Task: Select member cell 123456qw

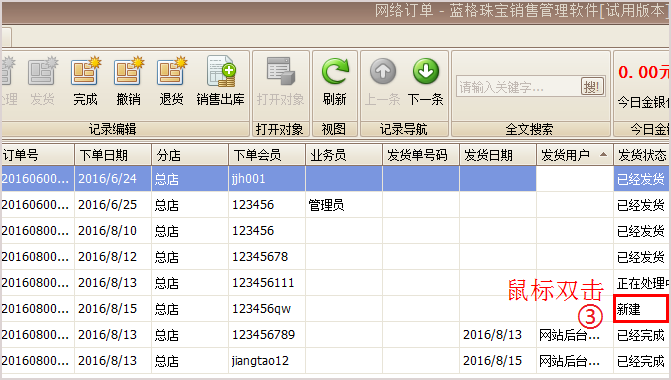Action: (267, 309)
